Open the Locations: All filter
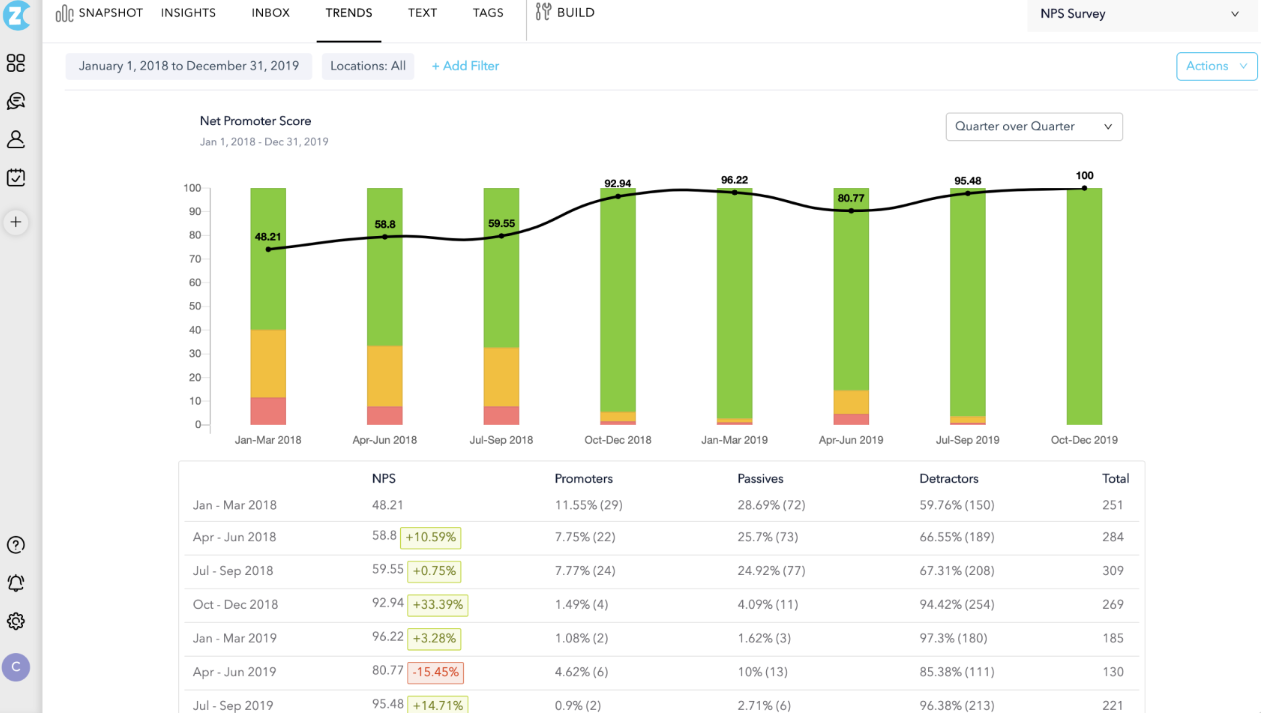This screenshot has height=713, width=1261. coord(368,66)
